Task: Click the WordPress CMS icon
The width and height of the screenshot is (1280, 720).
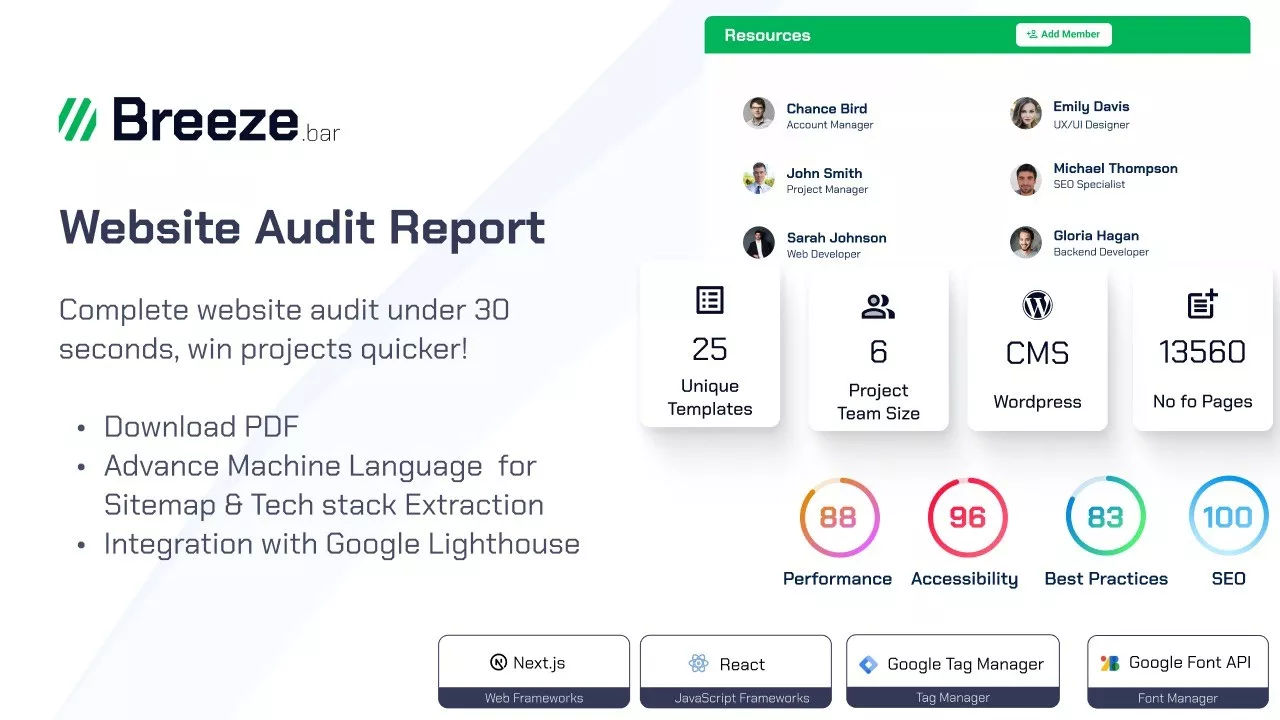Action: (1037, 306)
